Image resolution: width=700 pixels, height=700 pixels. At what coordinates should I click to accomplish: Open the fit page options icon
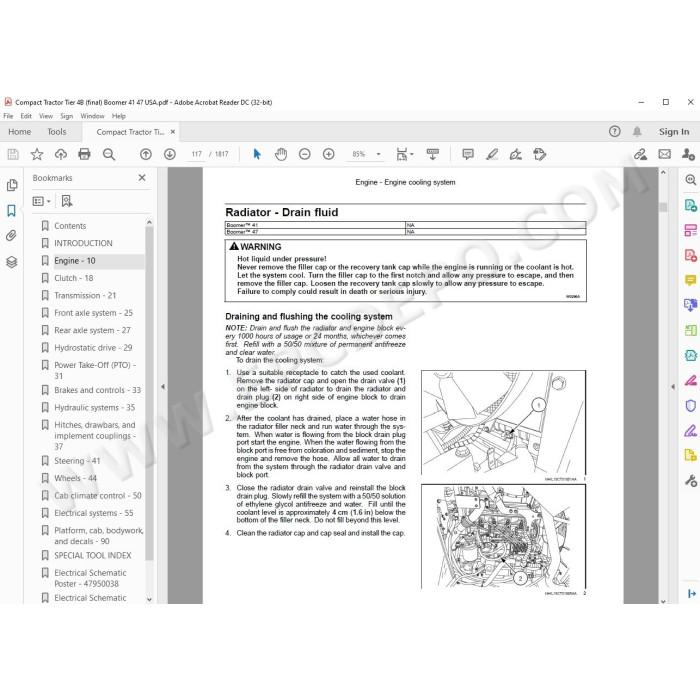[x=404, y=154]
